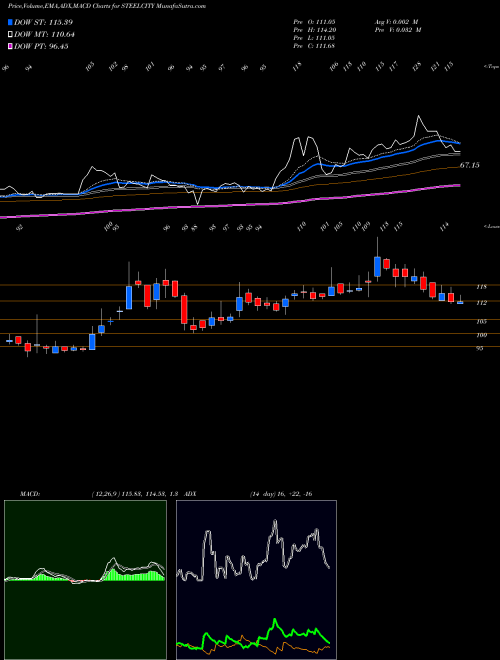Click the tallest blue candlestick near the peak
Screen dimensions: 500x660
[378, 266]
